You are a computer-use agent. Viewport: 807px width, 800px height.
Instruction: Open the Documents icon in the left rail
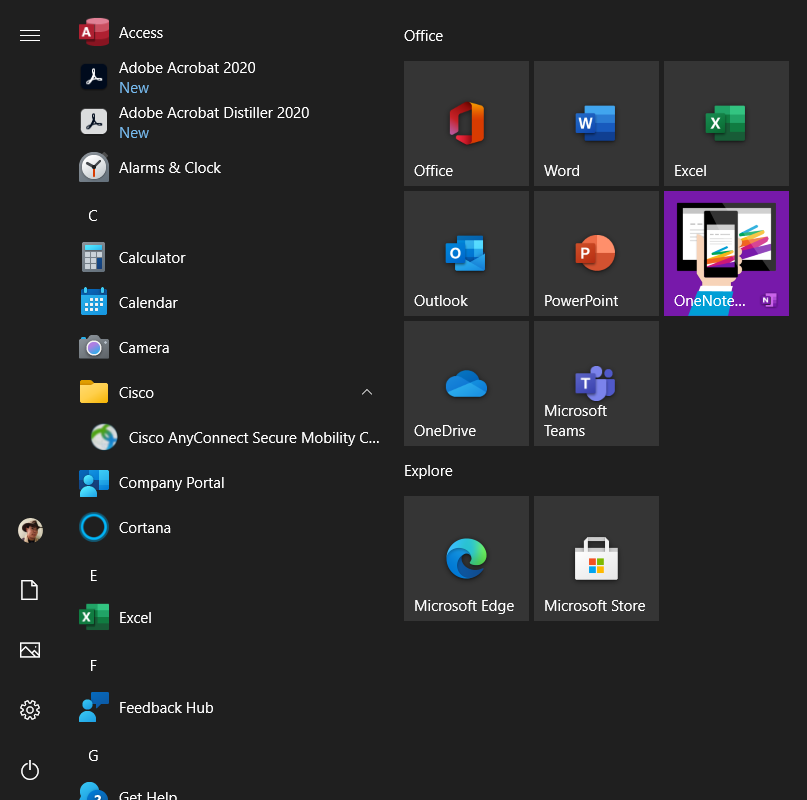coord(29,590)
